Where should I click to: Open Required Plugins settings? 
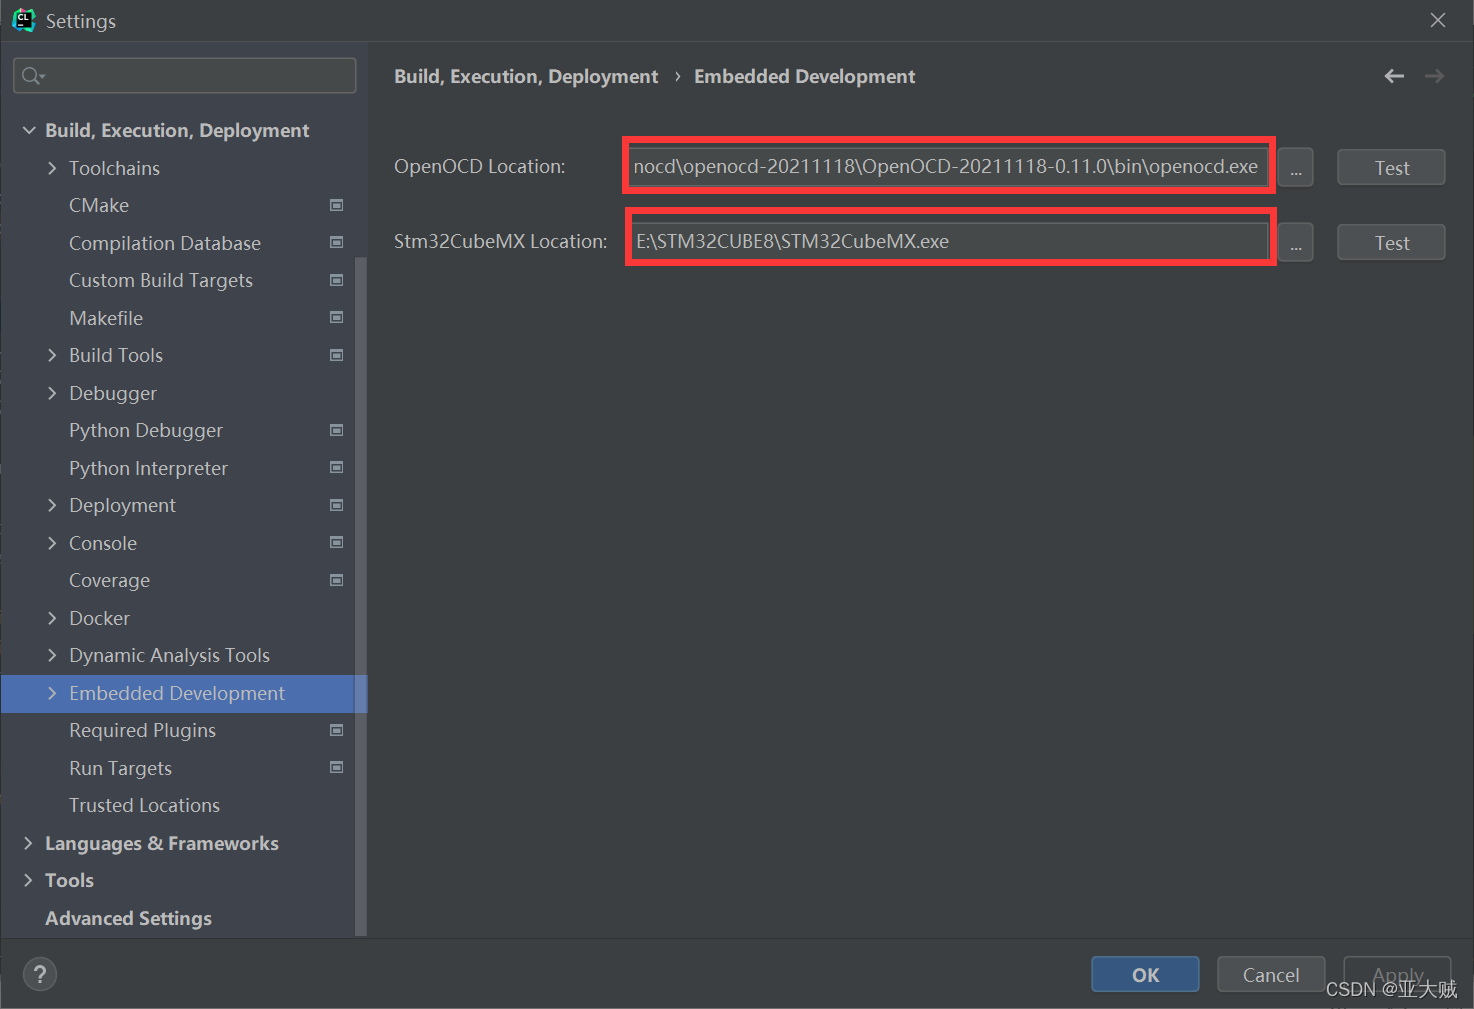pyautogui.click(x=142, y=730)
